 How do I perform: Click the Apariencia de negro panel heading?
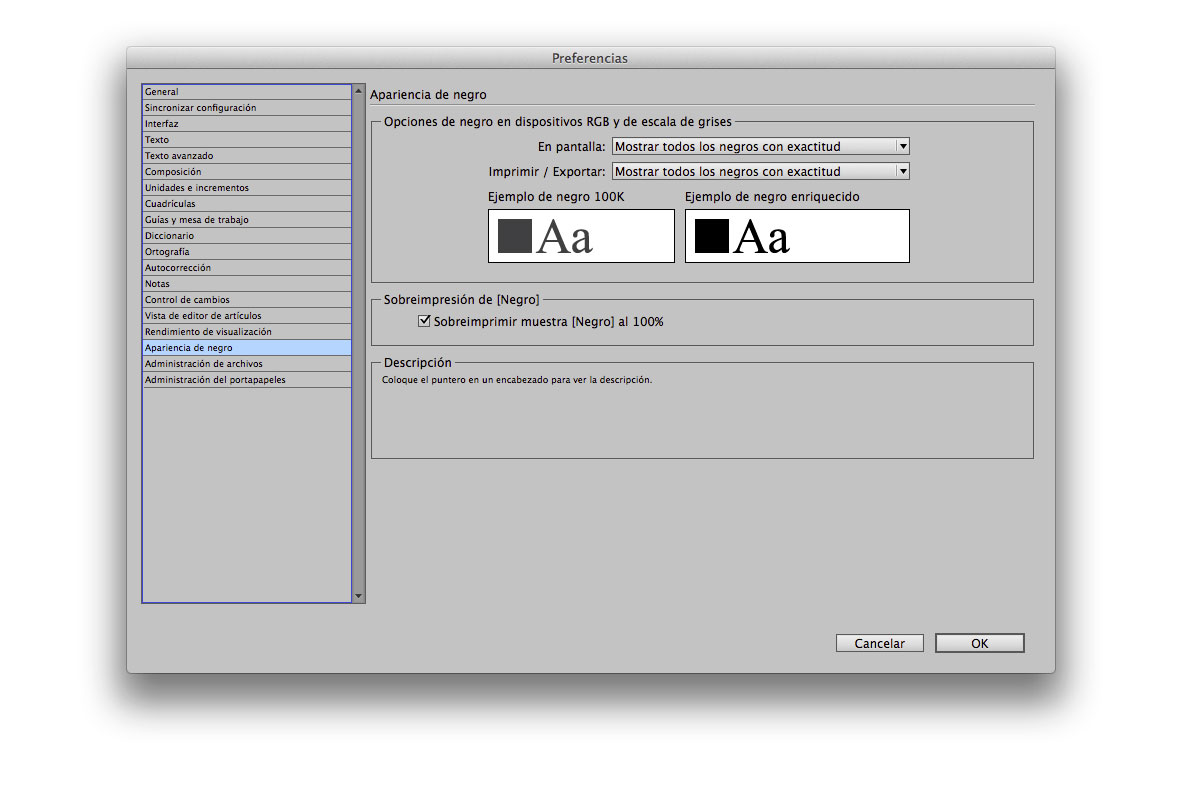(x=428, y=95)
